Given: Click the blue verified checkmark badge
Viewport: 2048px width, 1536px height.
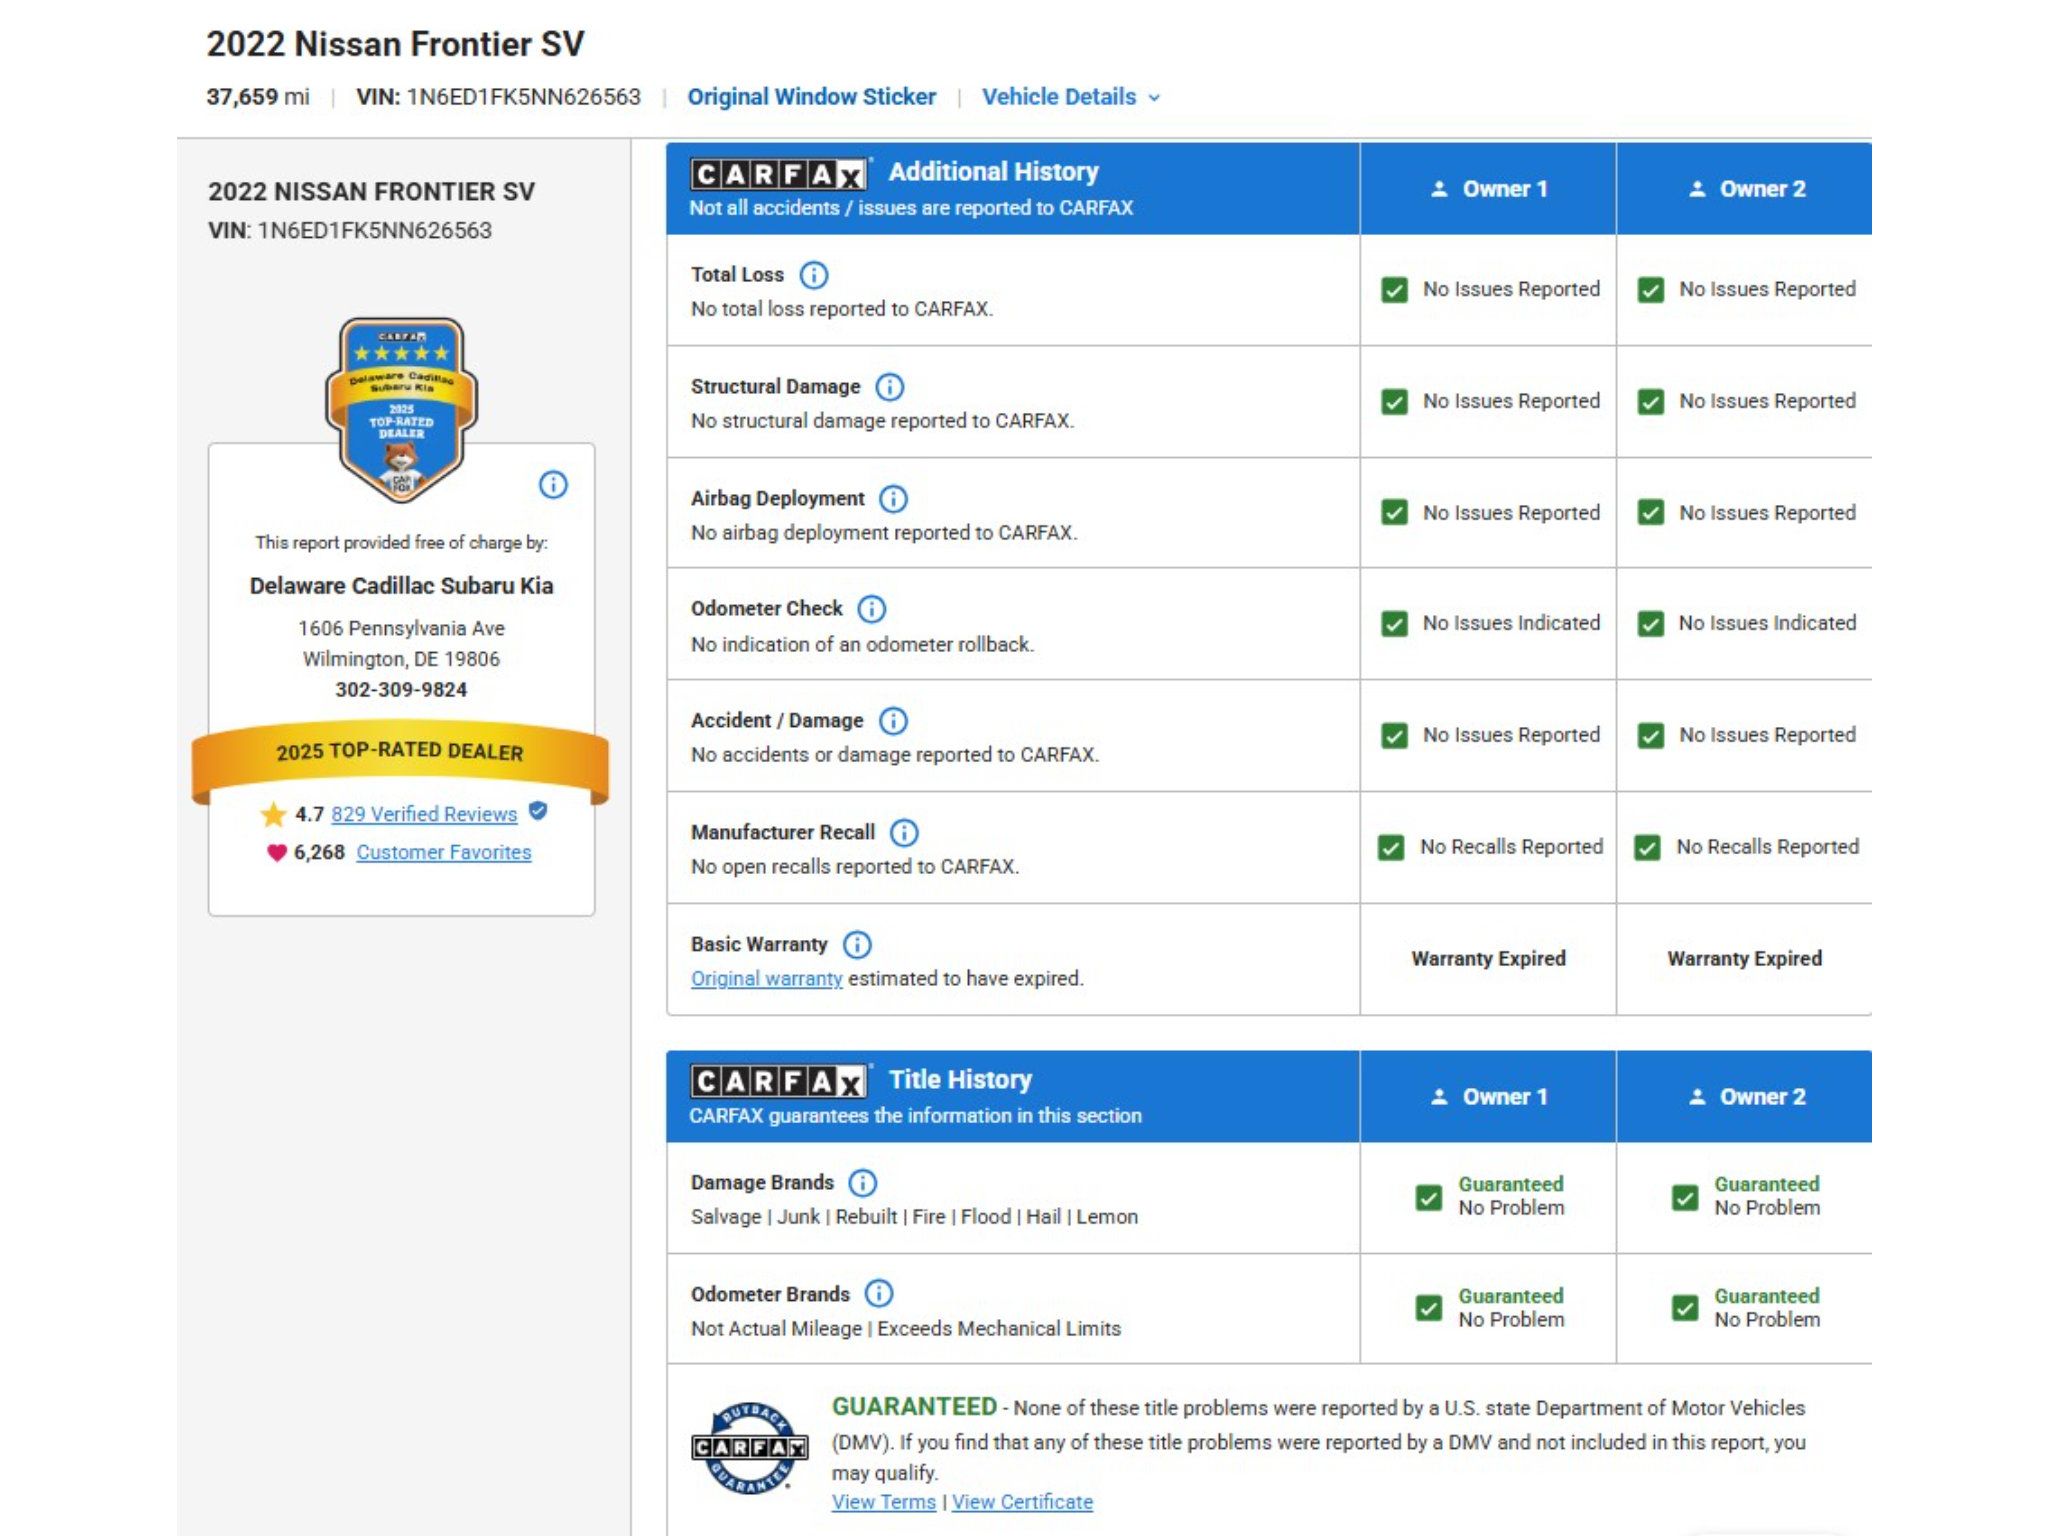Looking at the screenshot, I should 538,811.
